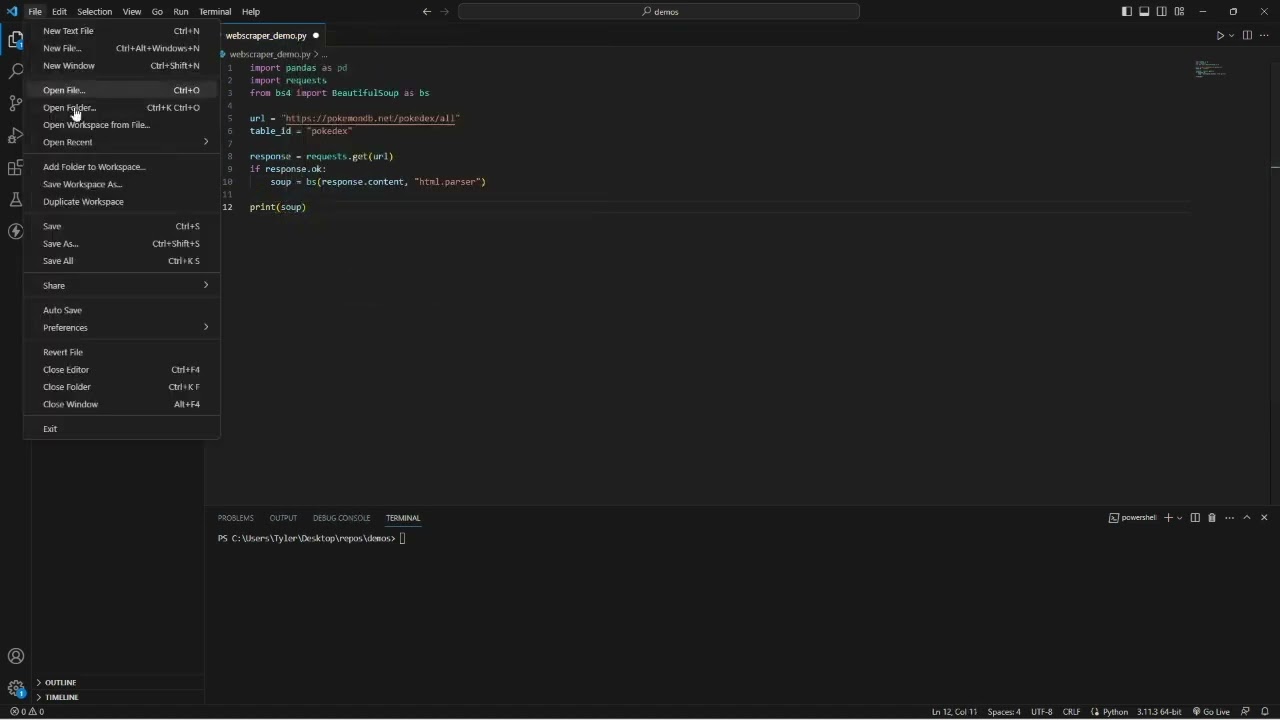Viewport: 1280px width, 720px height.
Task: Choose Exit from File menu
Action: (121, 429)
